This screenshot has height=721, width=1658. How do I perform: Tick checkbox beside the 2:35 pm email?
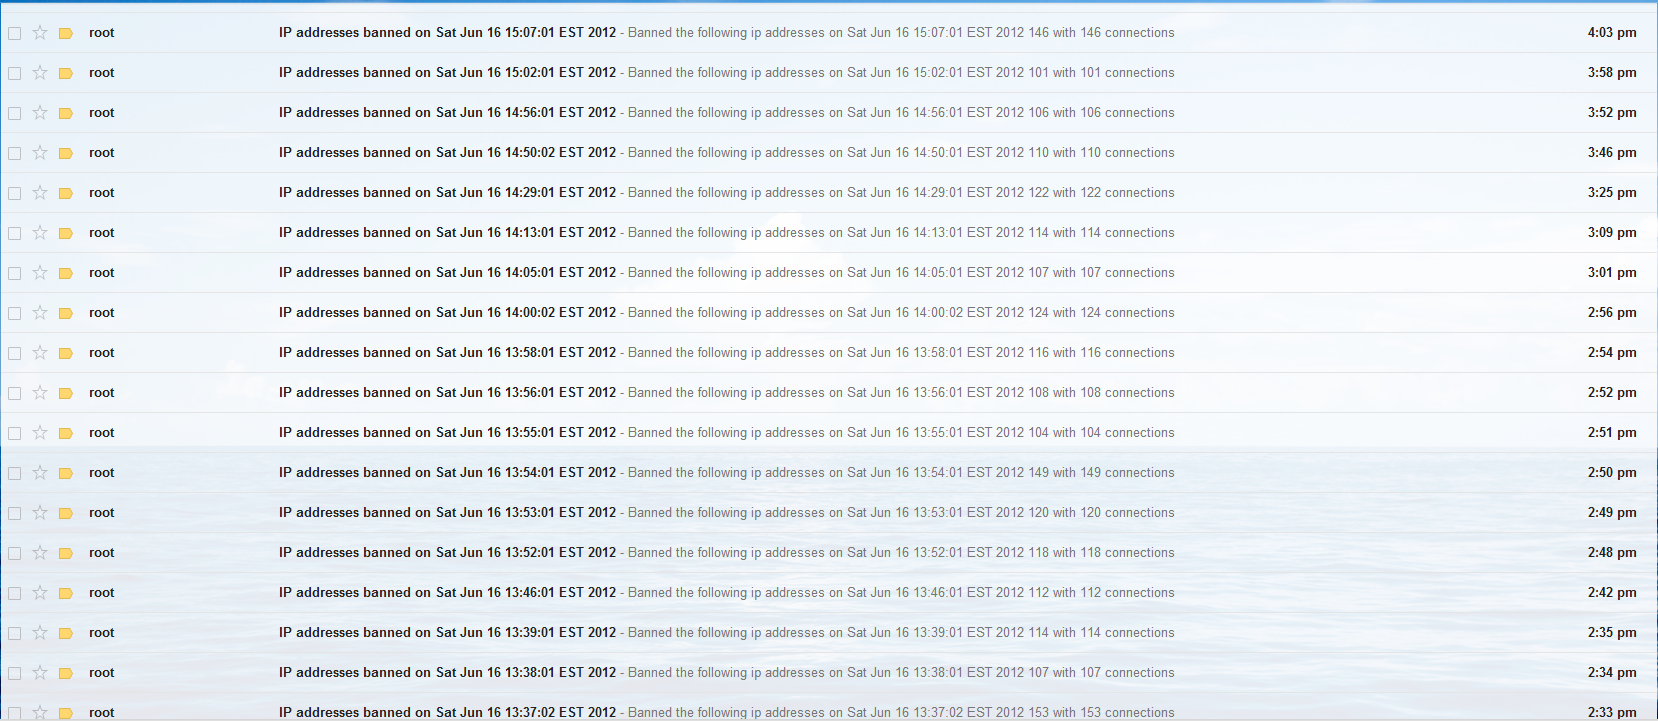click(14, 633)
